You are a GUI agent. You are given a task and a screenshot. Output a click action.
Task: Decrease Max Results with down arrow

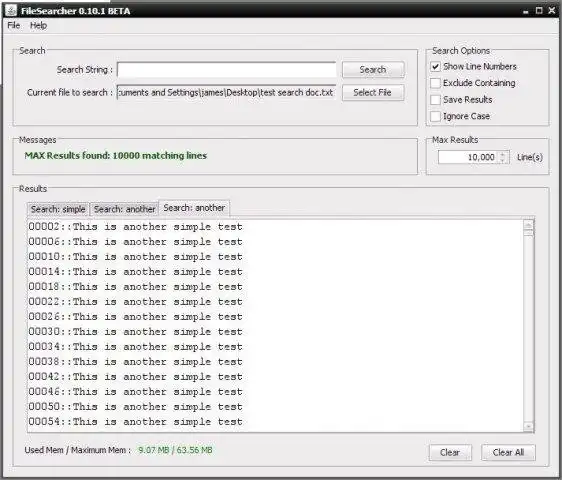click(503, 160)
